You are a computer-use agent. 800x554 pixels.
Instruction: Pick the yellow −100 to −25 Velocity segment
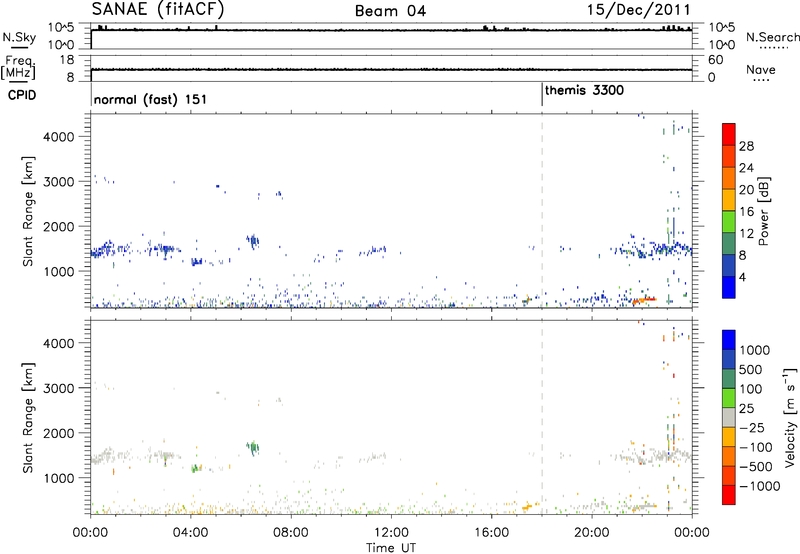pos(729,437)
